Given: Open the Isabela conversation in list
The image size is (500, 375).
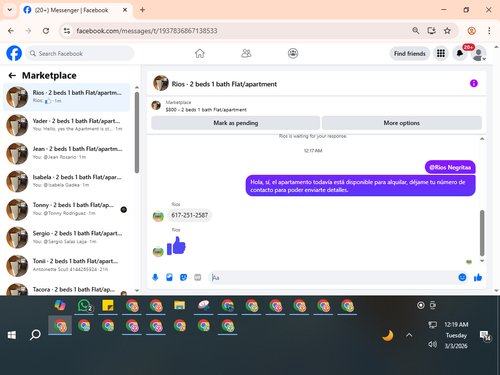Looking at the screenshot, I should (67, 181).
